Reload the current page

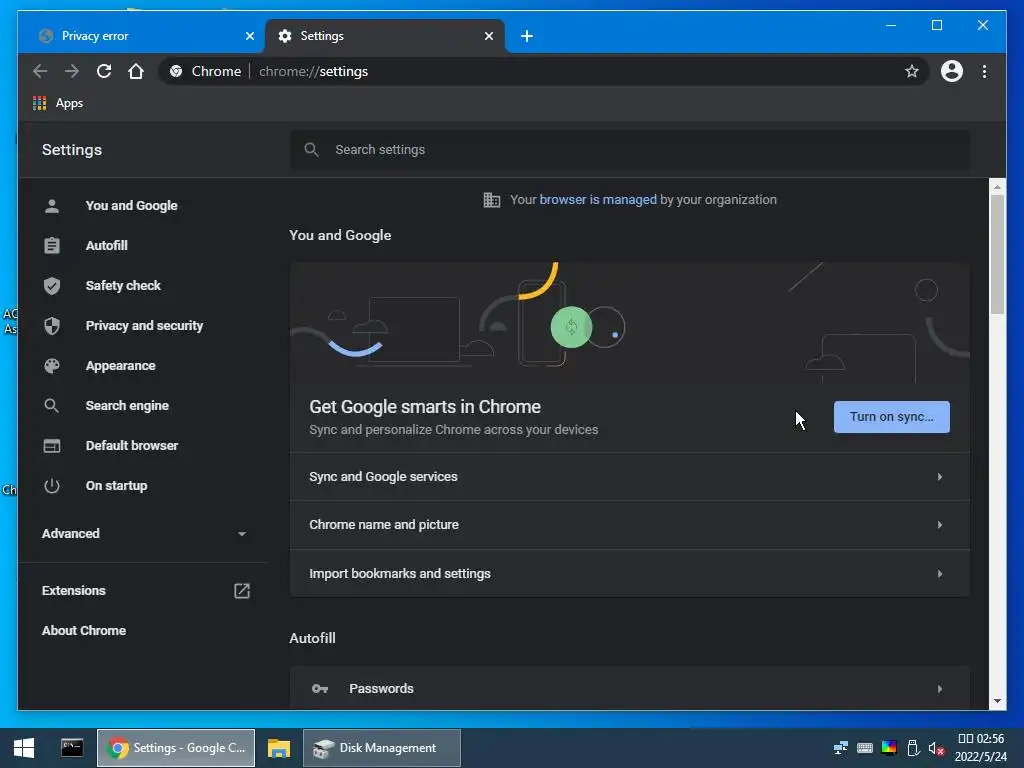pyautogui.click(x=104, y=71)
